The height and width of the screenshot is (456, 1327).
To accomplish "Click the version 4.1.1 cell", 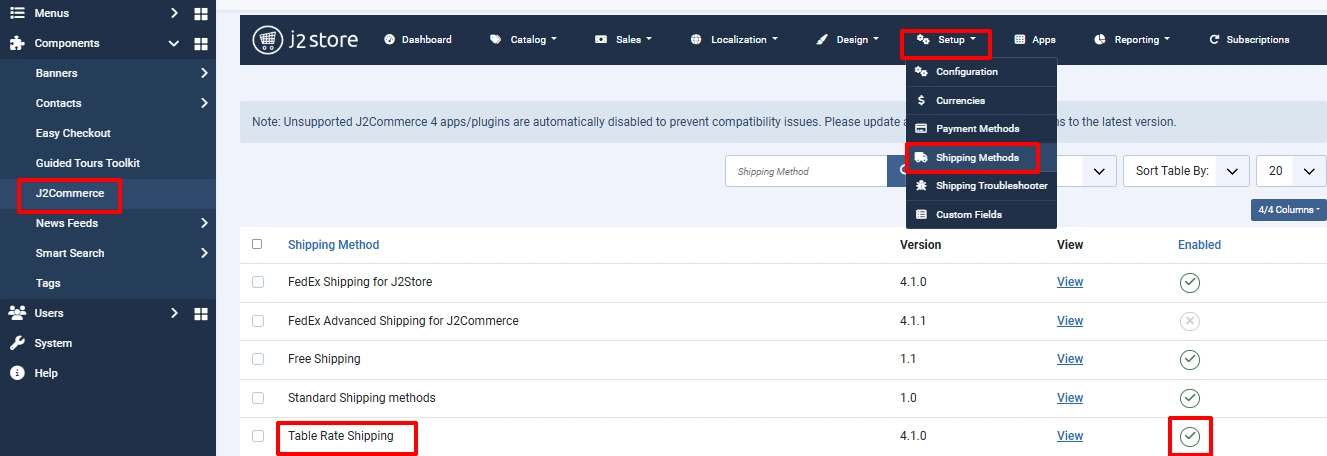I will click(x=914, y=321).
